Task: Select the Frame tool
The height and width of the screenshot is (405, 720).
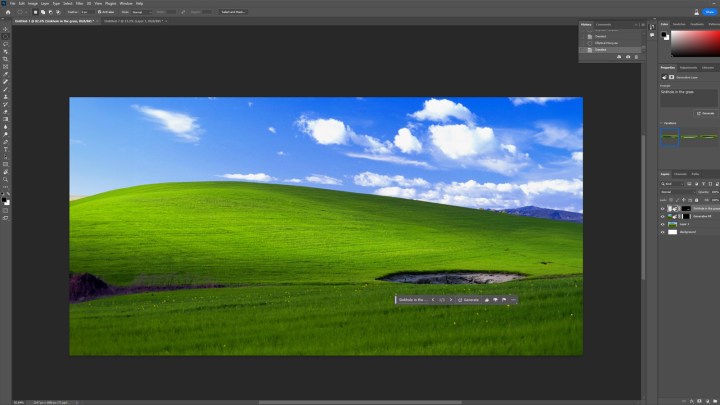Action: (6, 67)
